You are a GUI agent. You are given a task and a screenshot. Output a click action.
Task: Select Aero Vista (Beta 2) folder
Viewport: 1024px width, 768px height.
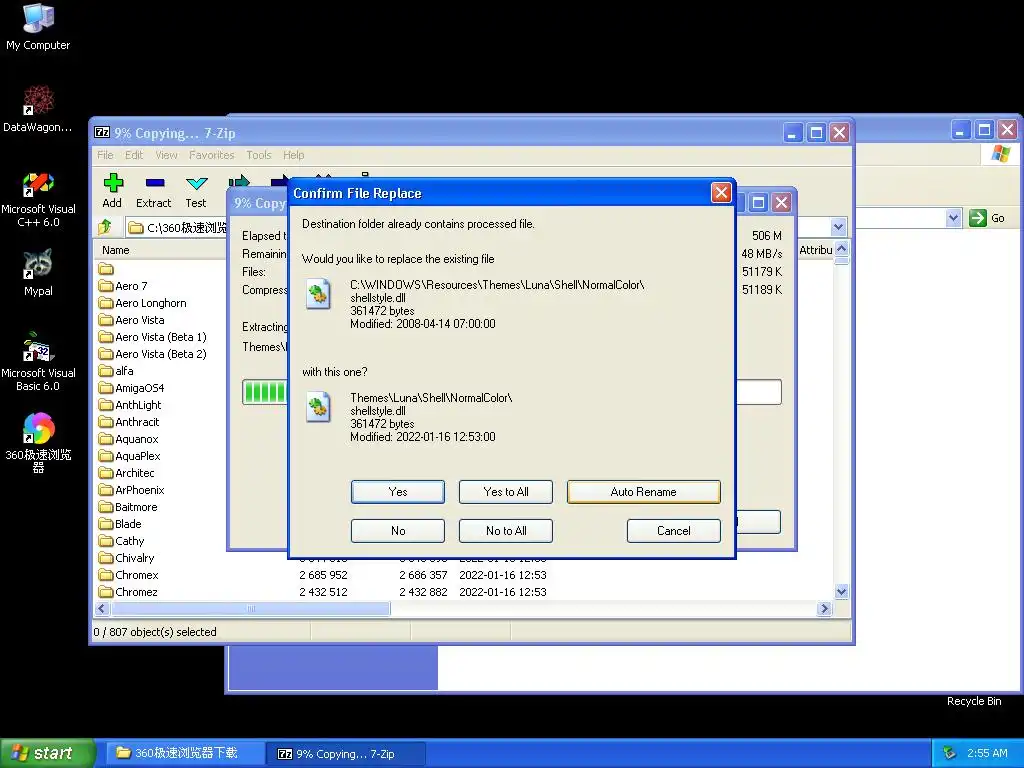tap(152, 354)
